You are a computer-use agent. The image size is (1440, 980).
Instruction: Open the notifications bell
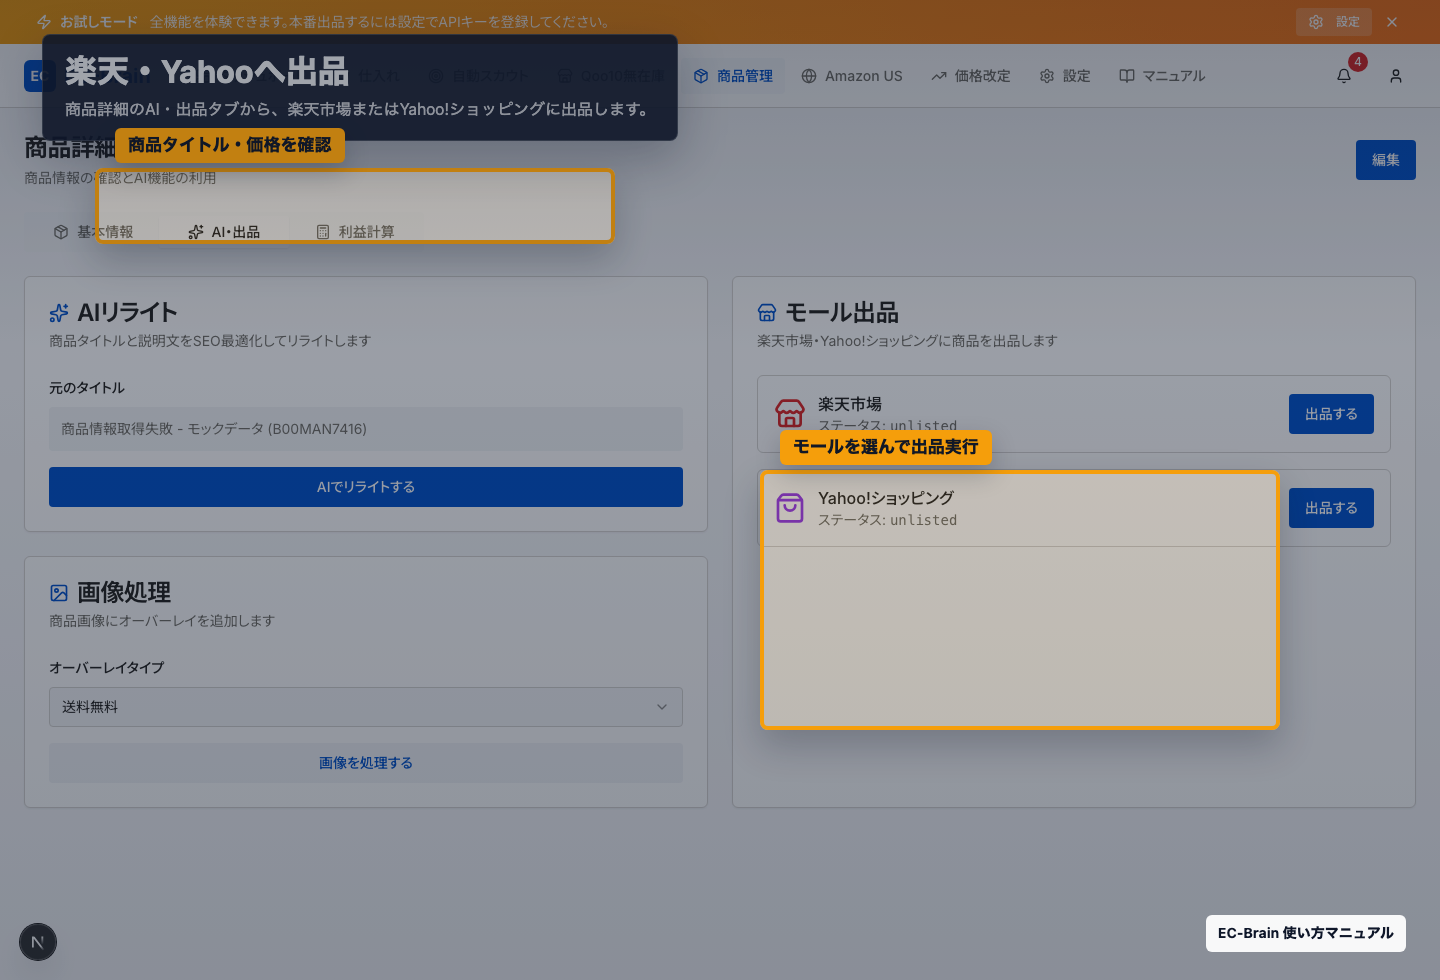click(1344, 76)
